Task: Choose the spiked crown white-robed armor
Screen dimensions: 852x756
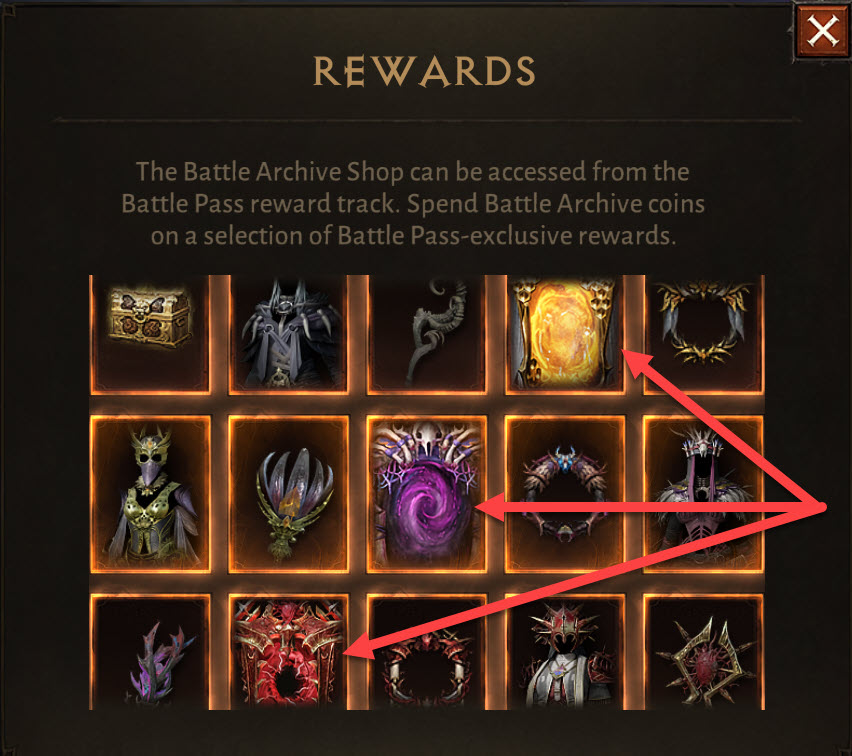Action: [x=565, y=652]
